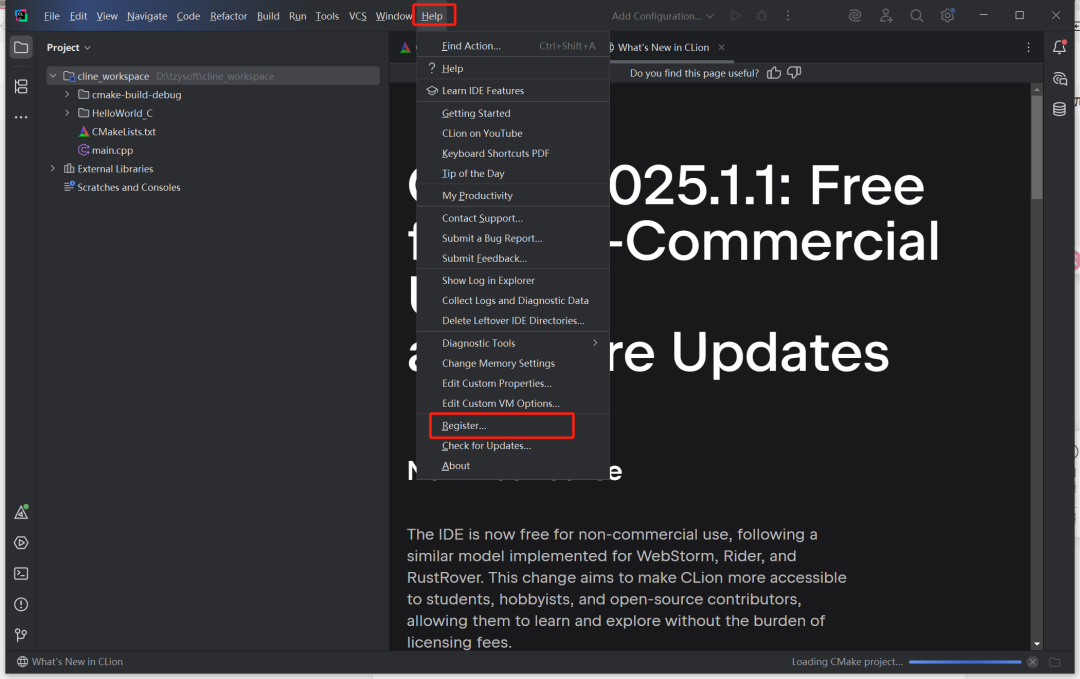Open IDE settings gear icon
Image resolution: width=1080 pixels, height=679 pixels.
948,15
